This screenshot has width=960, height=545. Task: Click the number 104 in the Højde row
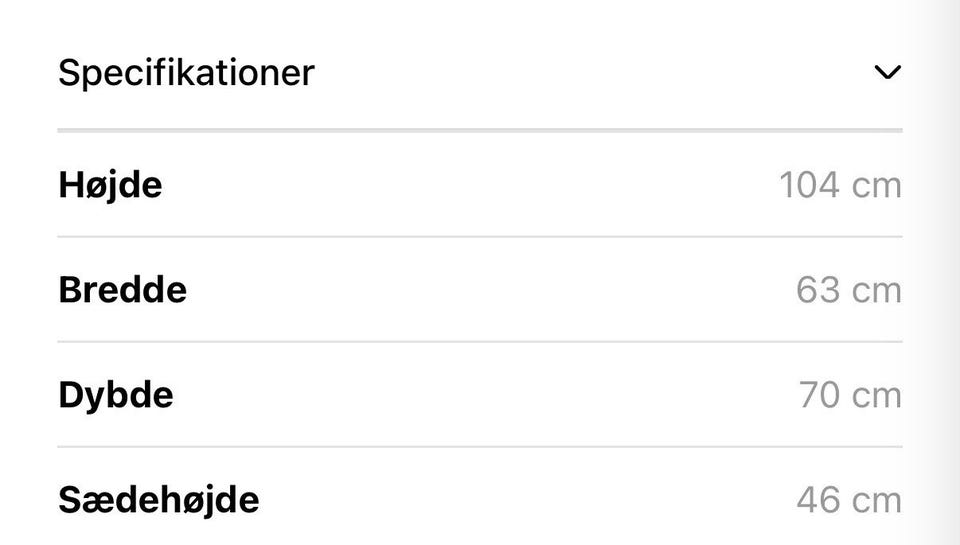click(x=810, y=186)
